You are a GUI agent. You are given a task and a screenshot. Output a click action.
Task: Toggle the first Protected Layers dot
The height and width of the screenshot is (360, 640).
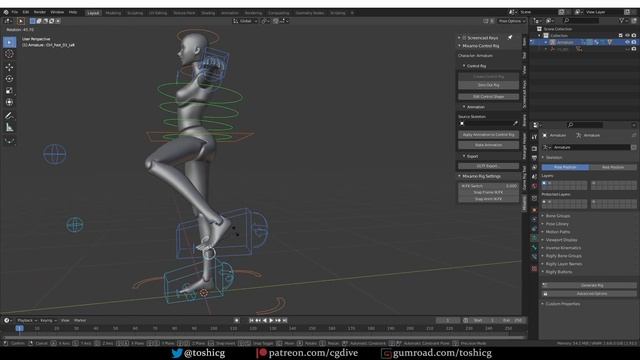point(544,202)
